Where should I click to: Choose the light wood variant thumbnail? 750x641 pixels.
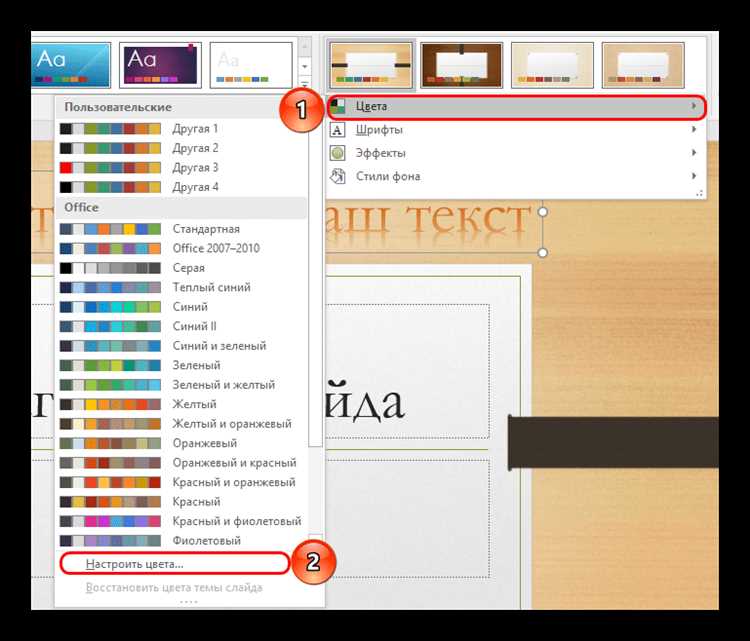point(371,65)
